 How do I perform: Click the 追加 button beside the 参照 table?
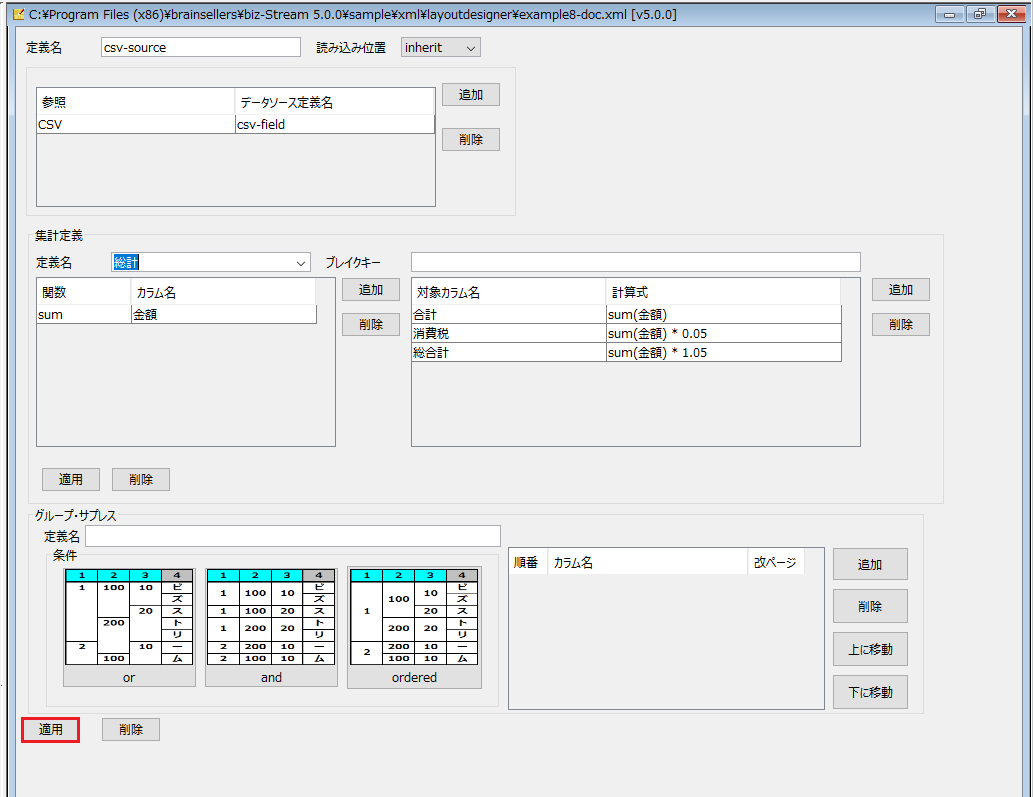(x=470, y=95)
